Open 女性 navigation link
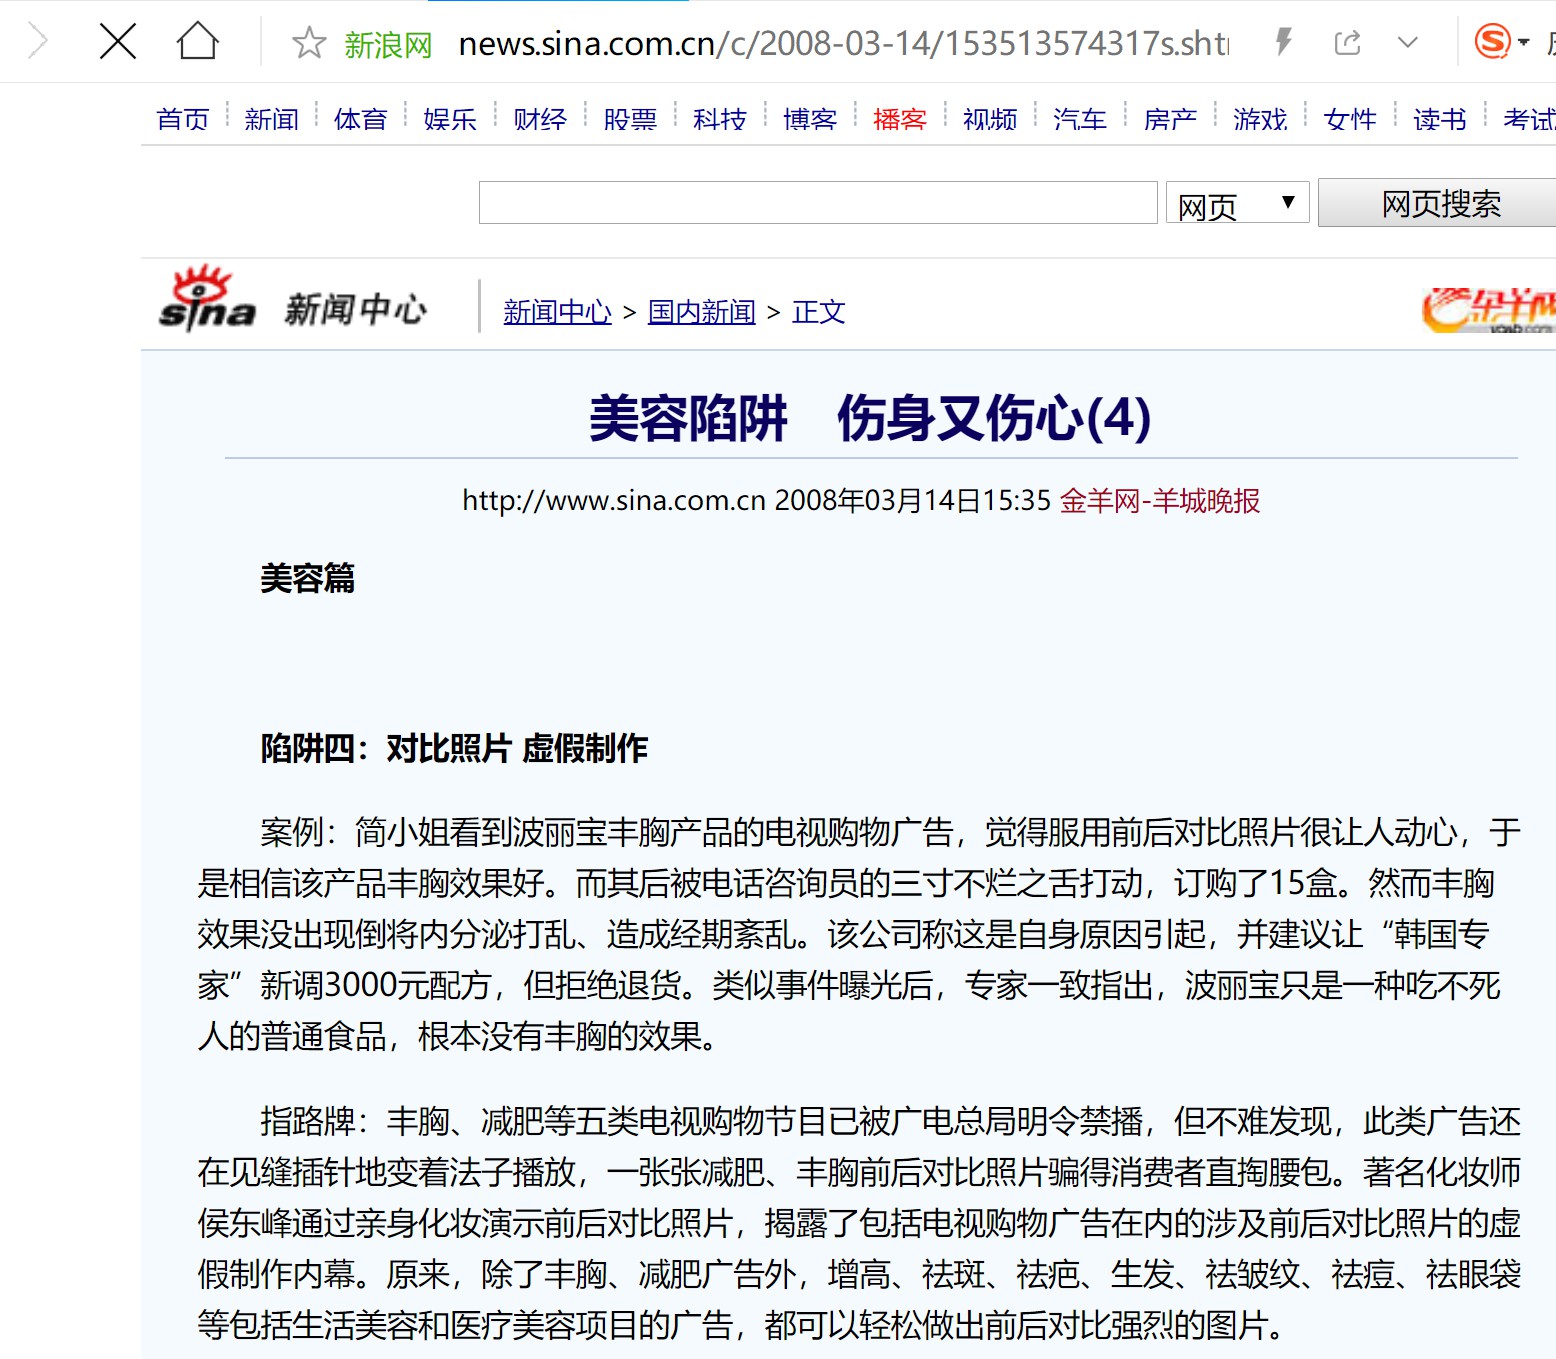 [1350, 120]
